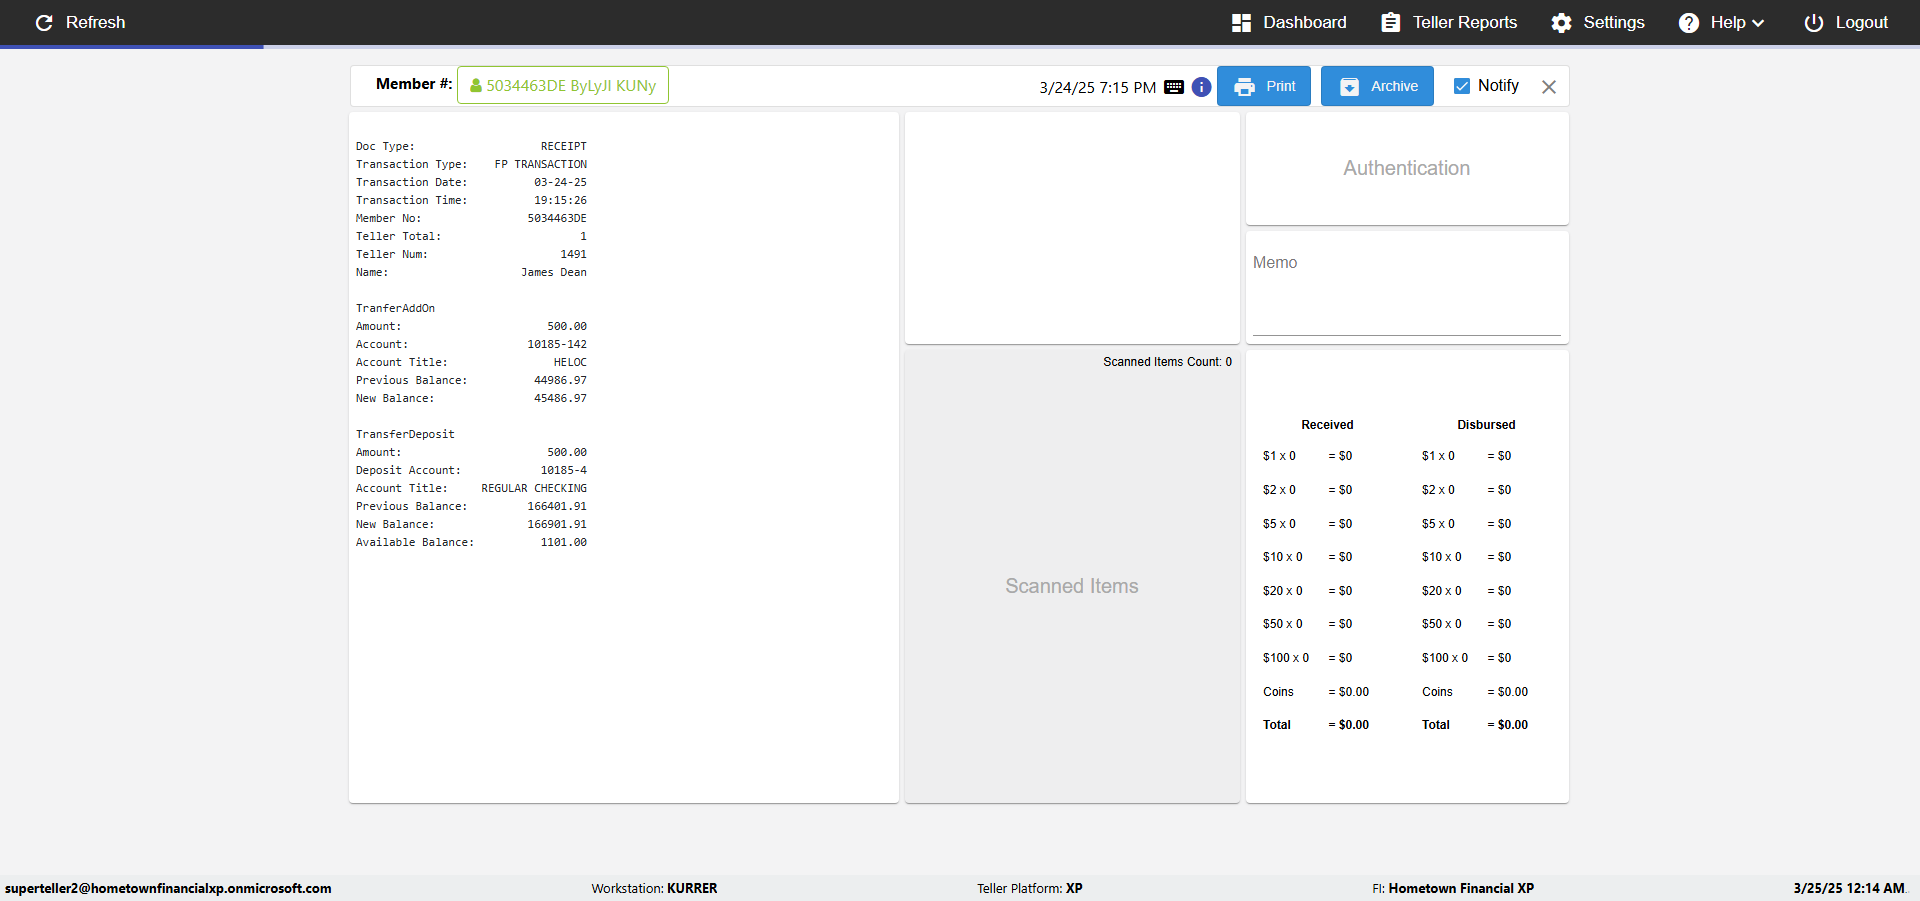Screen dimensions: 1920x901
Task: Click the member person icon
Action: (476, 86)
